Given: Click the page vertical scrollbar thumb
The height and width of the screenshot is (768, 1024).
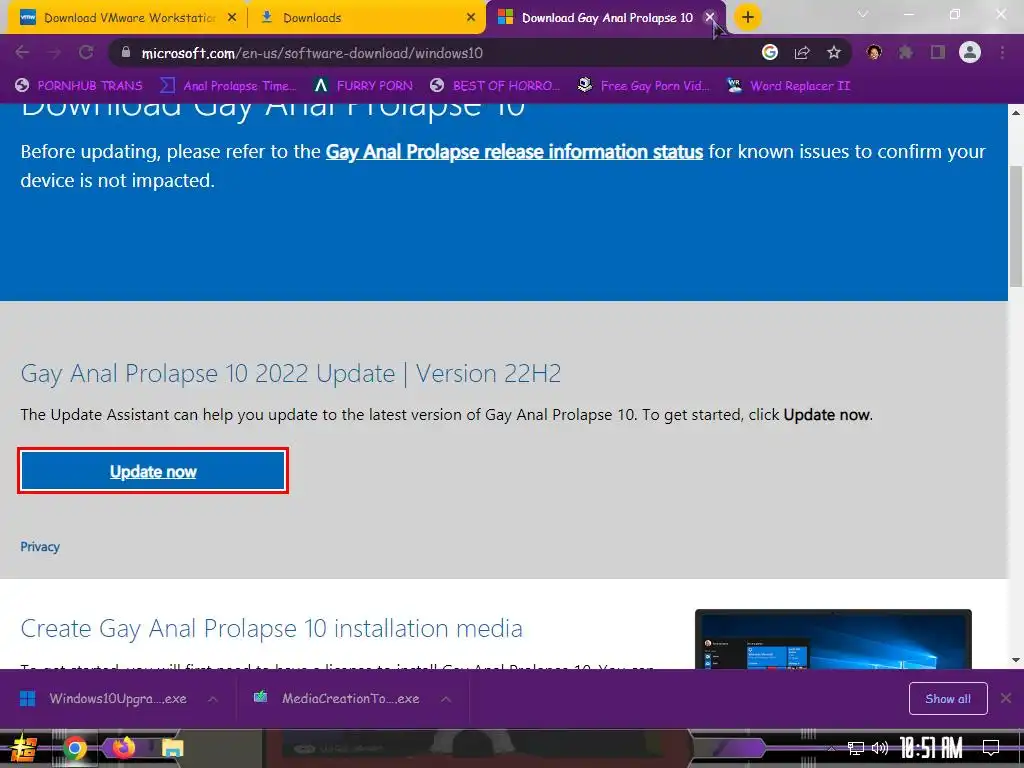Looking at the screenshot, I should point(1016,226).
